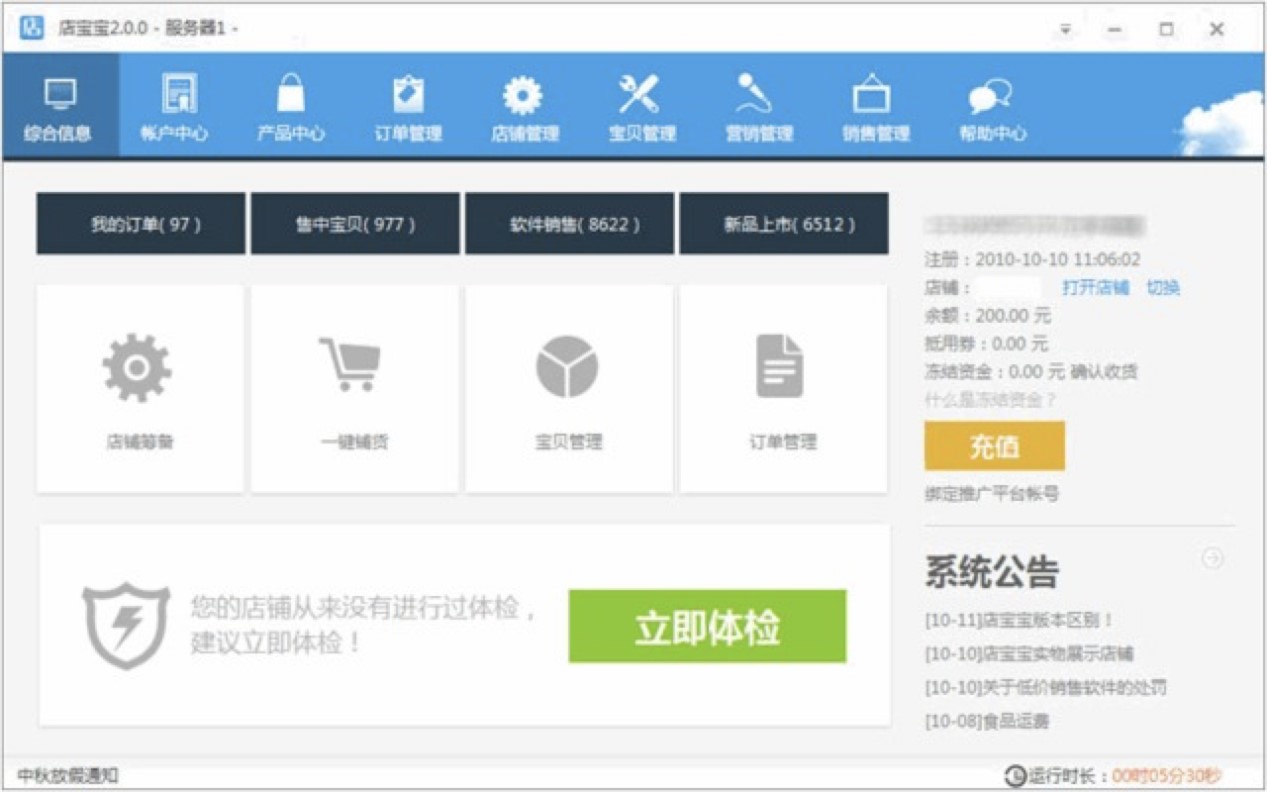Viewport: 1267px width, 792px height.
Task: Click the 抵用券: 0.00 元 voucher text
Action: point(986,344)
